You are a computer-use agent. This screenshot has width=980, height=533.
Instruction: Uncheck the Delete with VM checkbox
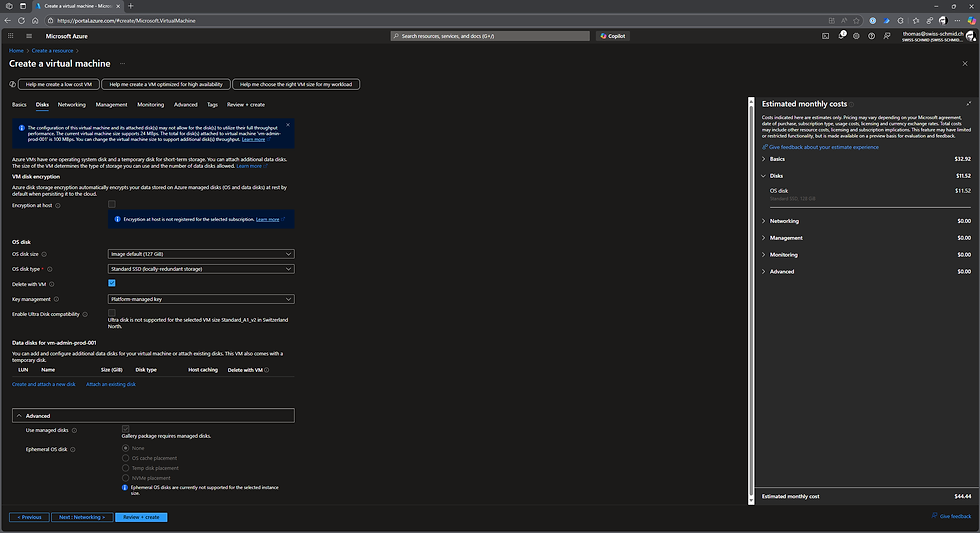(112, 283)
